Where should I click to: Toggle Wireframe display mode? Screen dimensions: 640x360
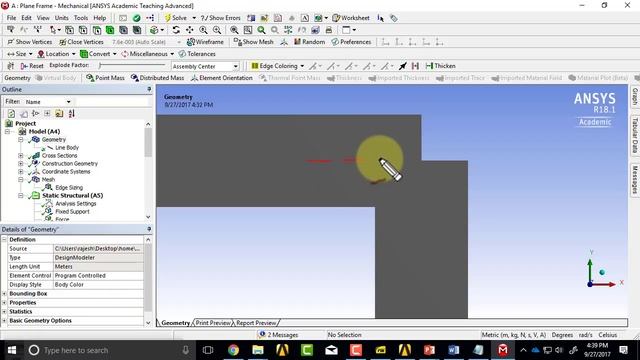tap(205, 42)
